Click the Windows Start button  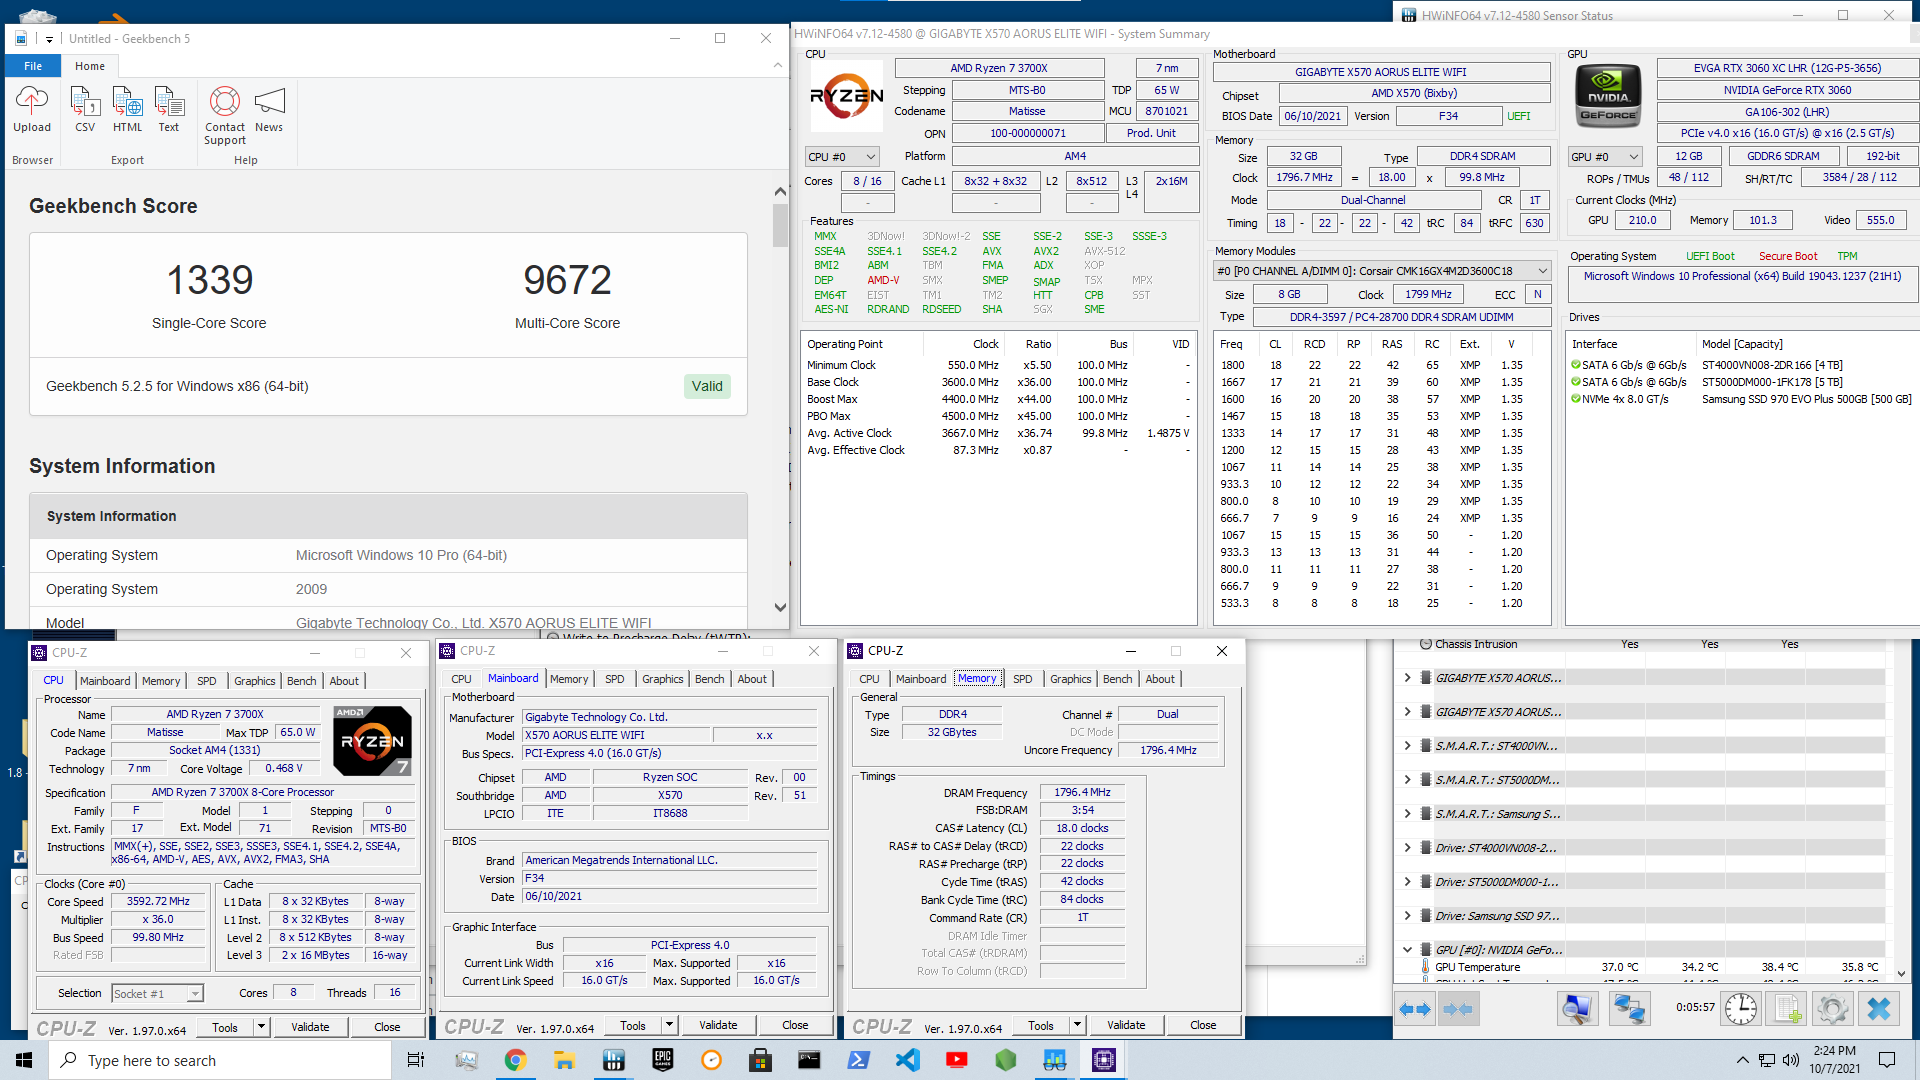pyautogui.click(x=24, y=1060)
